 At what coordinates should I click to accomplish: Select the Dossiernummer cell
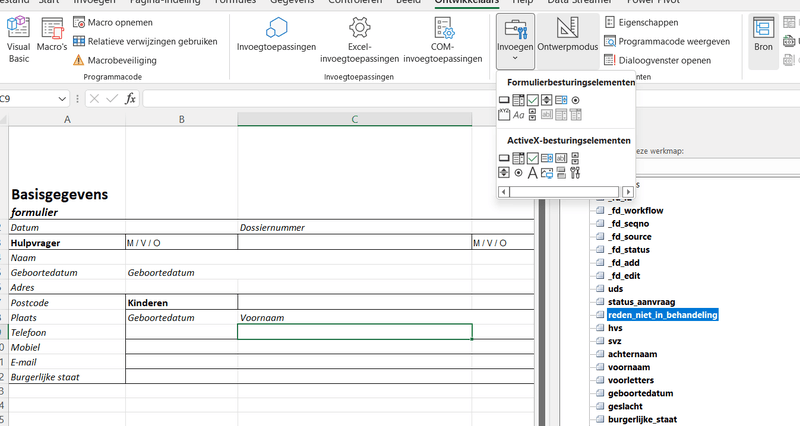(355, 228)
